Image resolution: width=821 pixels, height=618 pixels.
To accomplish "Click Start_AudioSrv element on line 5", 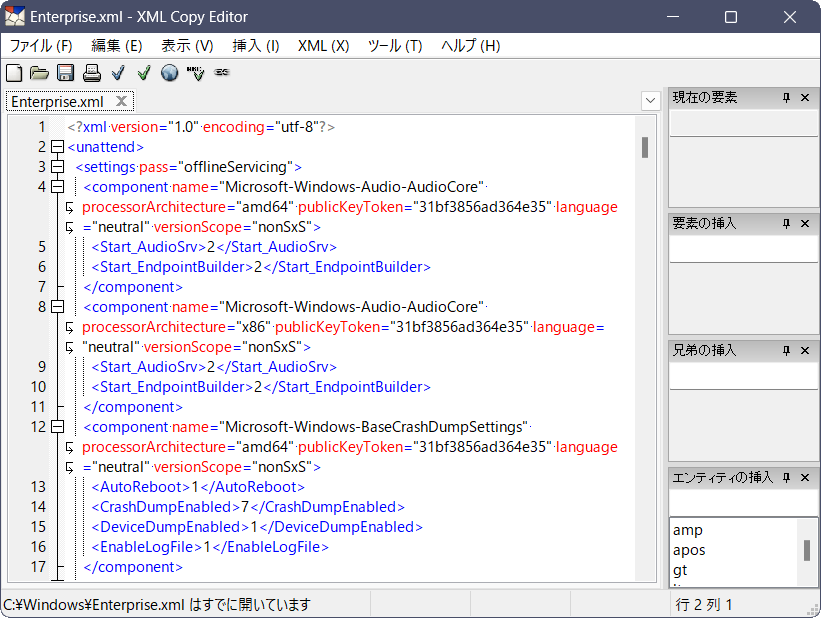I will 214,247.
